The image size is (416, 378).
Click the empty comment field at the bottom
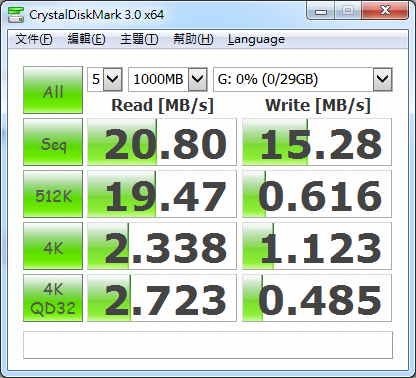click(x=208, y=345)
